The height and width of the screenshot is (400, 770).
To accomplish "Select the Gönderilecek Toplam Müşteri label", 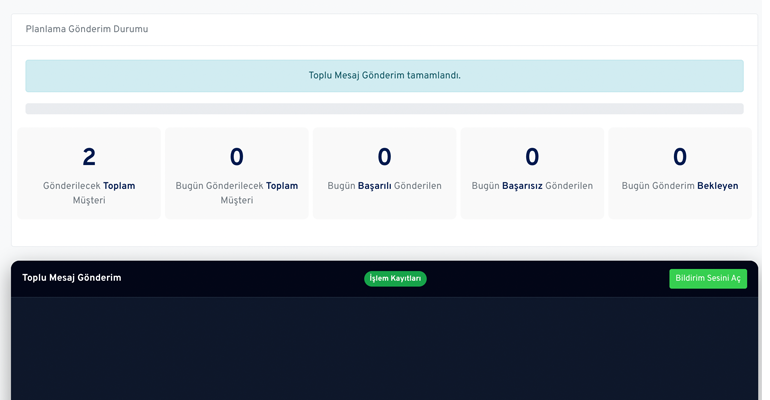I will [89, 193].
